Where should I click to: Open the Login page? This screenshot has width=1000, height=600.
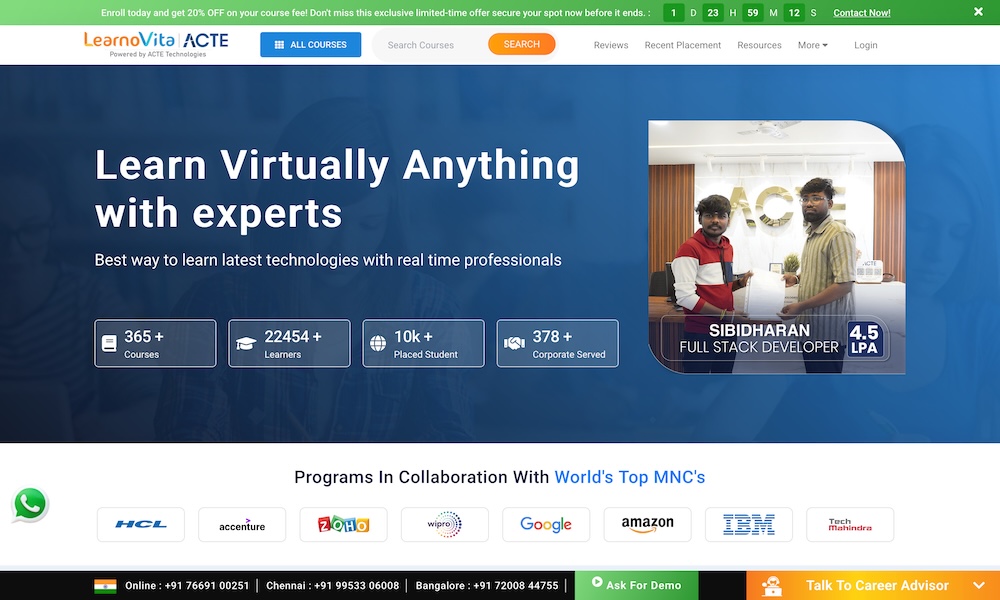pos(865,45)
